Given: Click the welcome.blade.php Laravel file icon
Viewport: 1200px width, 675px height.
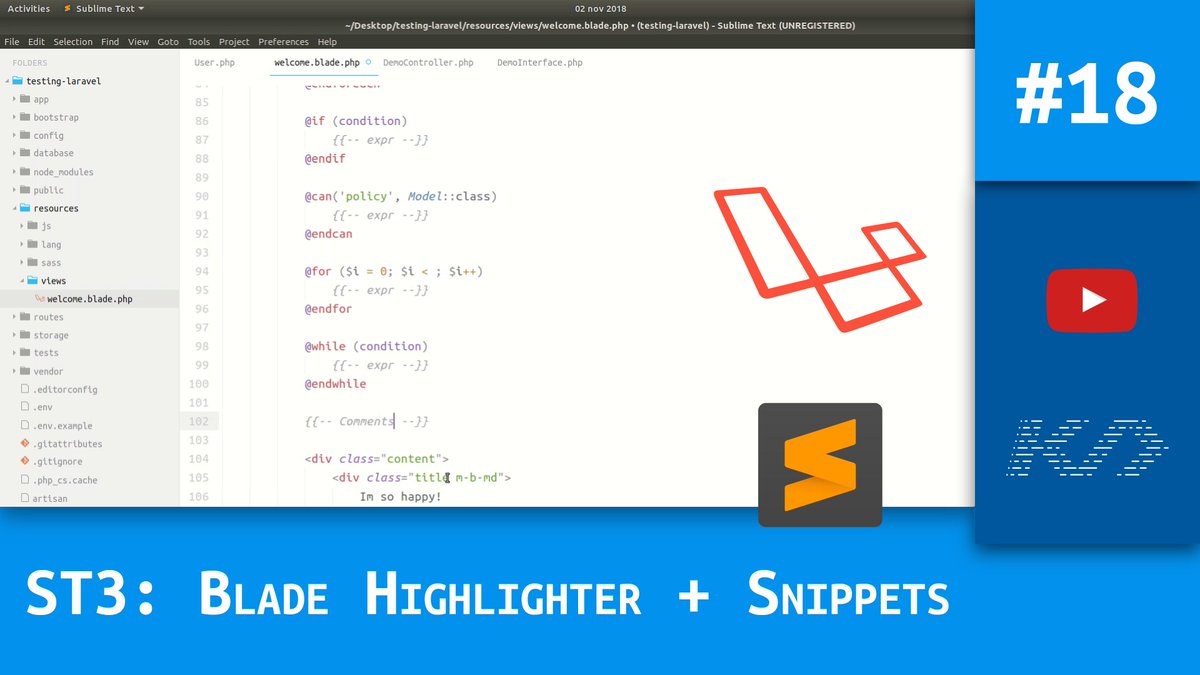Looking at the screenshot, I should [39, 299].
